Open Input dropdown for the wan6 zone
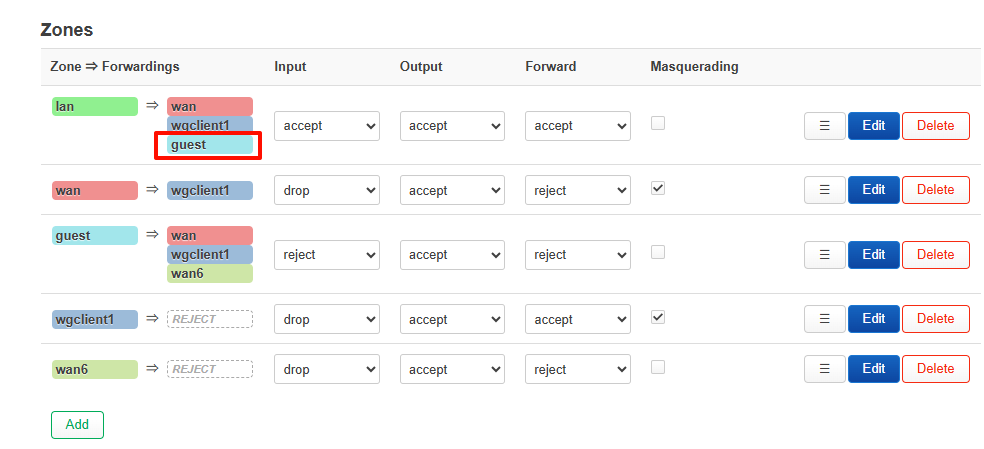 [x=326, y=369]
